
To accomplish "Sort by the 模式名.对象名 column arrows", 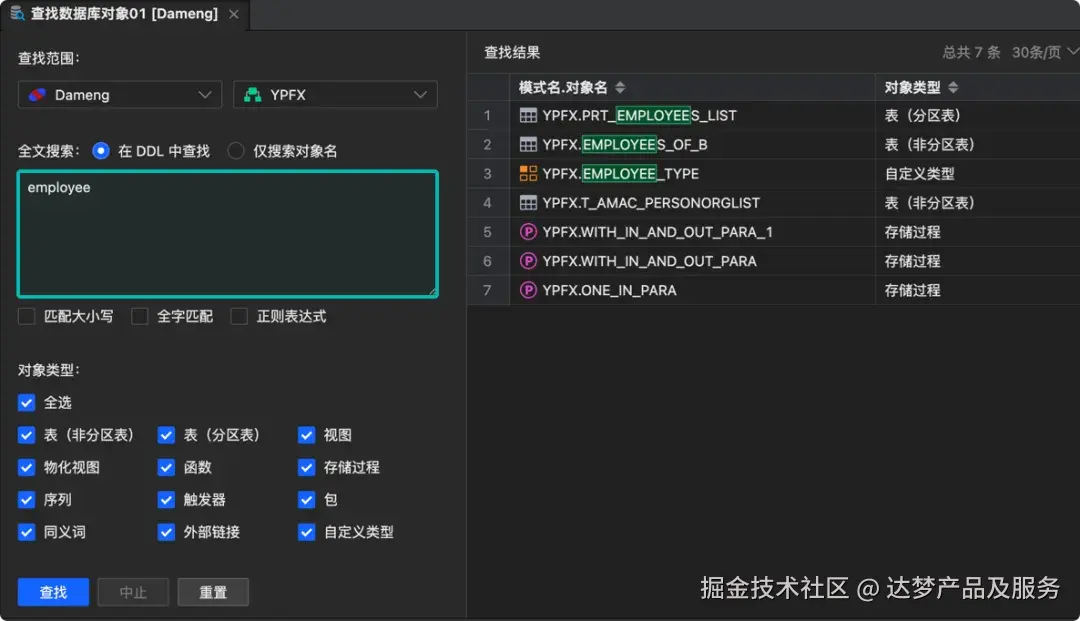I will coord(620,87).
